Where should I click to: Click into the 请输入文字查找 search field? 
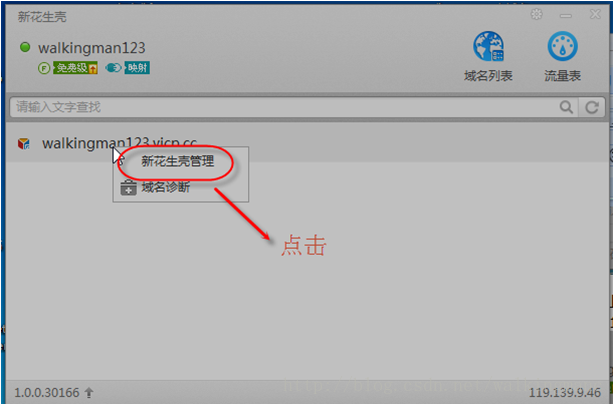pyautogui.click(x=284, y=107)
